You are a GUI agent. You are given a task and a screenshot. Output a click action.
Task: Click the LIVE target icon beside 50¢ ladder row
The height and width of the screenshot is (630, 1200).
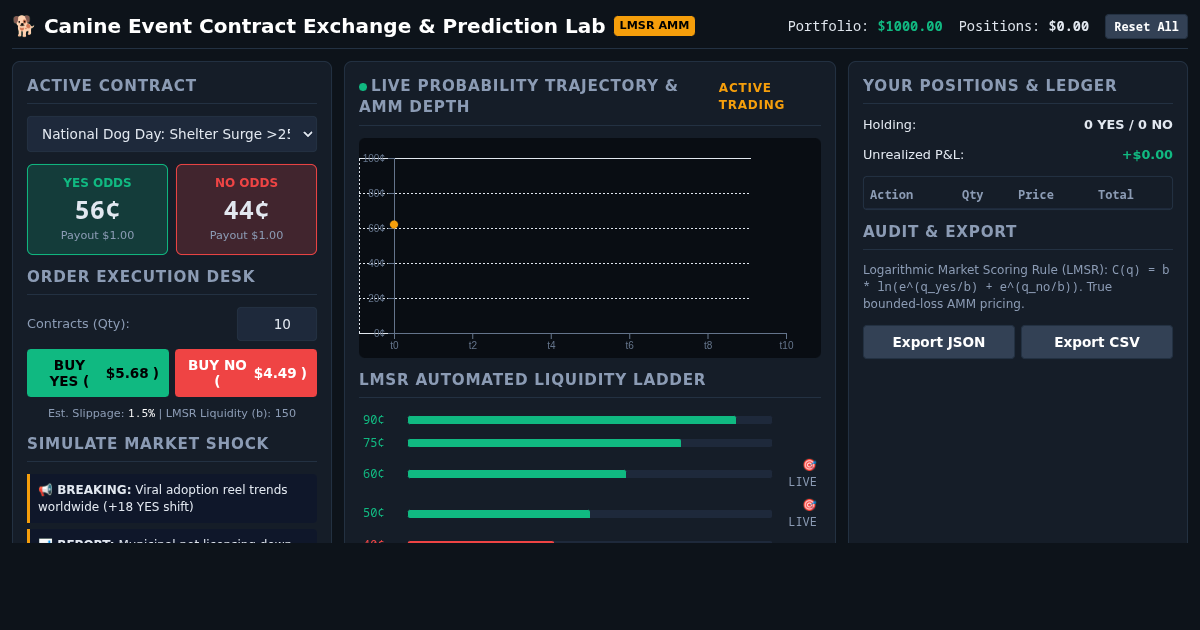pyautogui.click(x=809, y=505)
